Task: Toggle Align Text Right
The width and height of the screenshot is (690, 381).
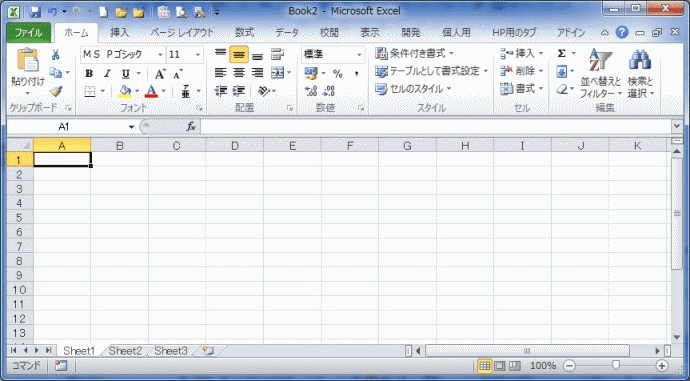Action: coord(257,73)
